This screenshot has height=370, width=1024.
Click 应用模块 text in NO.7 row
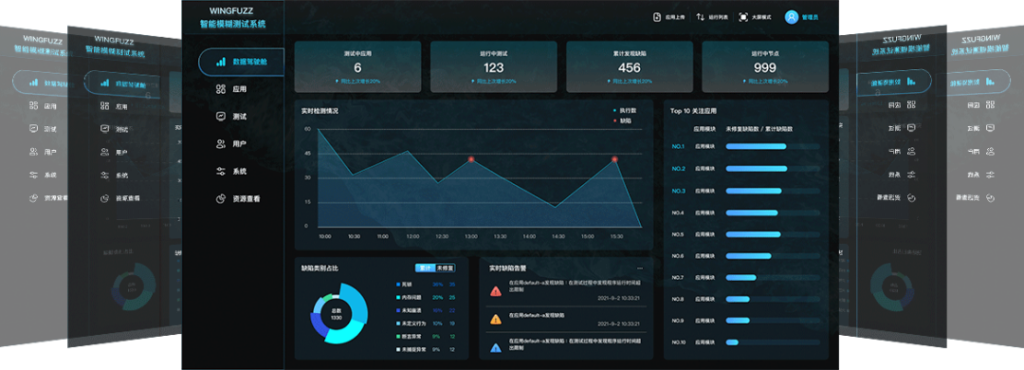[704, 277]
